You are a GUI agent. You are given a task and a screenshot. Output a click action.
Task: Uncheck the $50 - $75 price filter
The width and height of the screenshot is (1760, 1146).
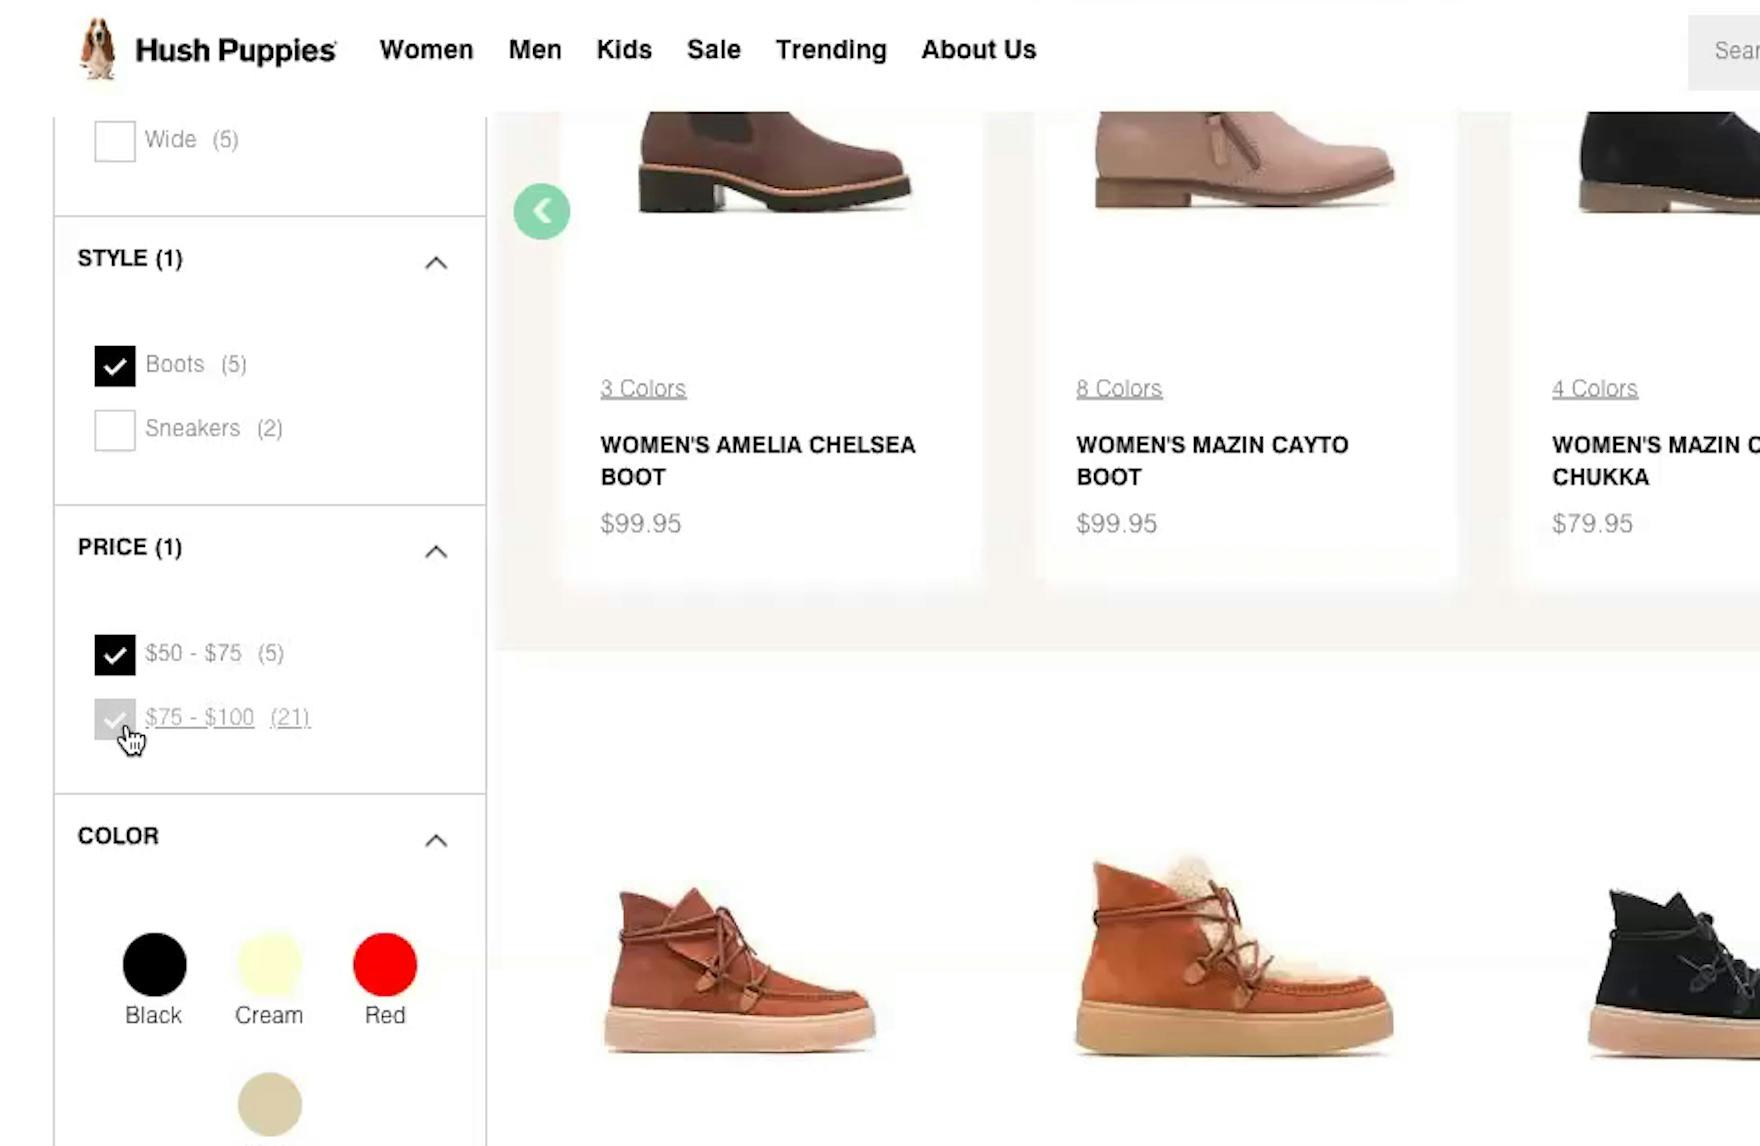[x=115, y=655]
